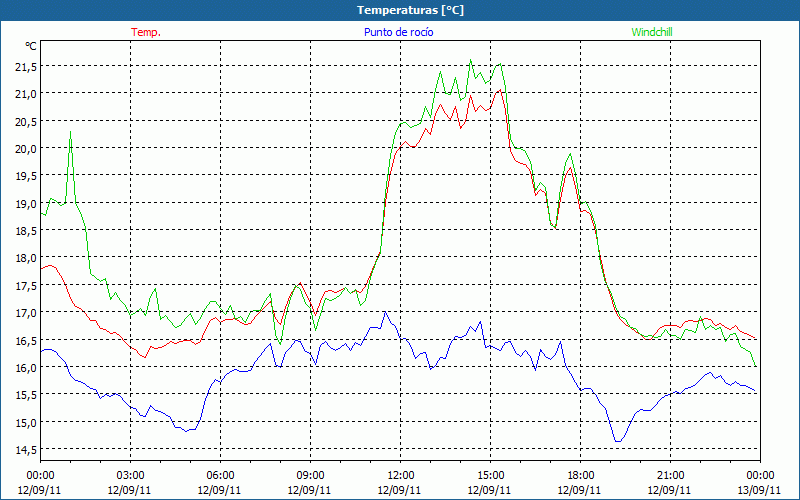800x500 pixels.
Task: Select the green 'Windchill' legend label
Action: point(652,32)
